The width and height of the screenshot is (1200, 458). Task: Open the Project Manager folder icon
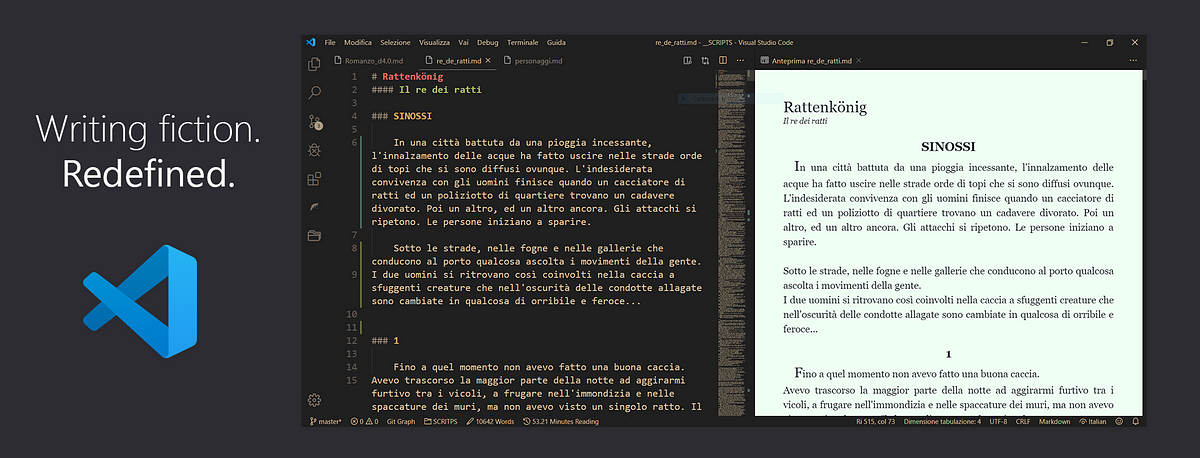tap(314, 236)
